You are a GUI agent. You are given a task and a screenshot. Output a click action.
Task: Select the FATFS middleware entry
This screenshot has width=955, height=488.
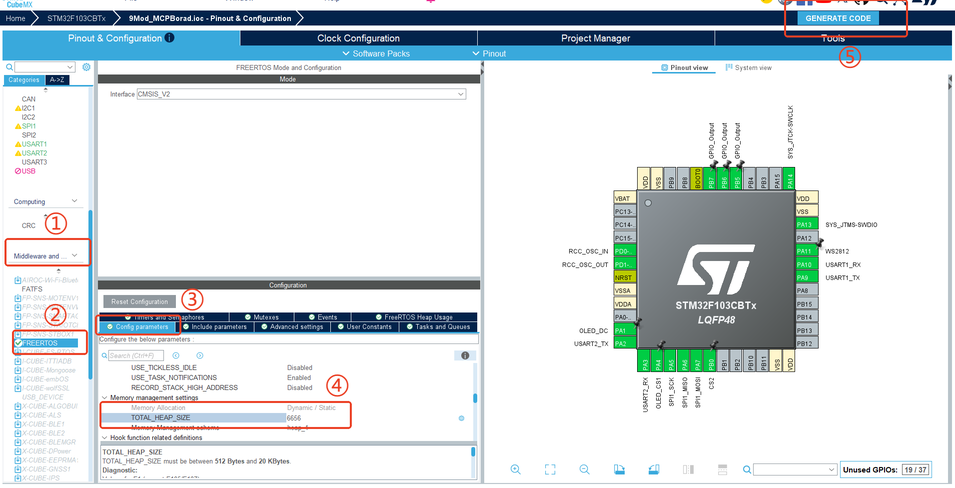coord(32,289)
